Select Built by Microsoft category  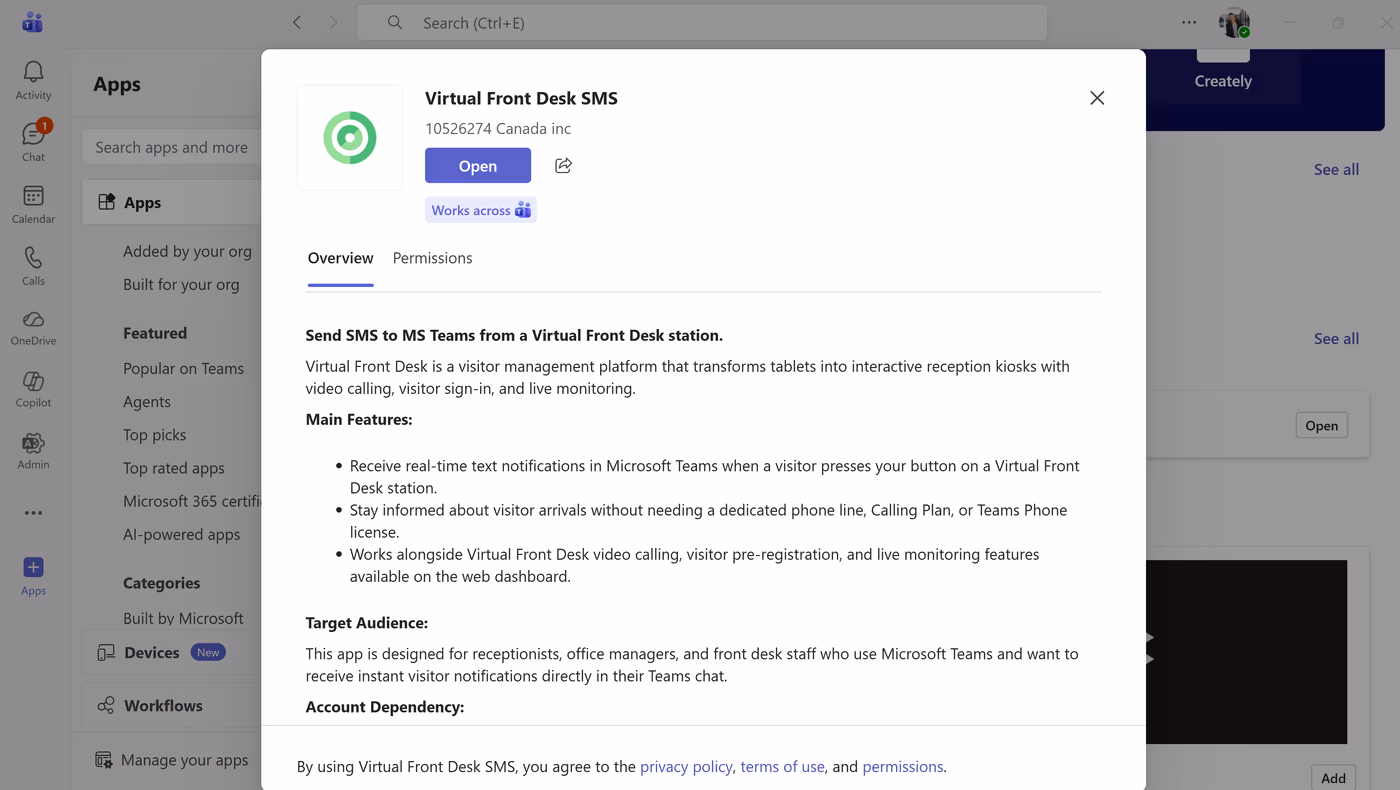tap(183, 618)
